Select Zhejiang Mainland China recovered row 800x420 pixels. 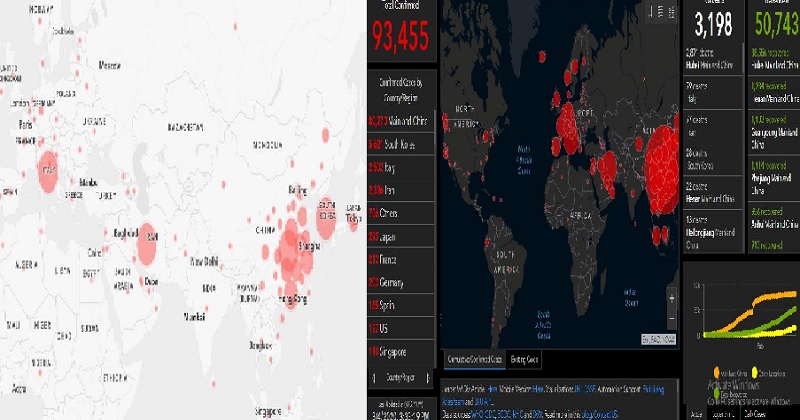tap(774, 178)
